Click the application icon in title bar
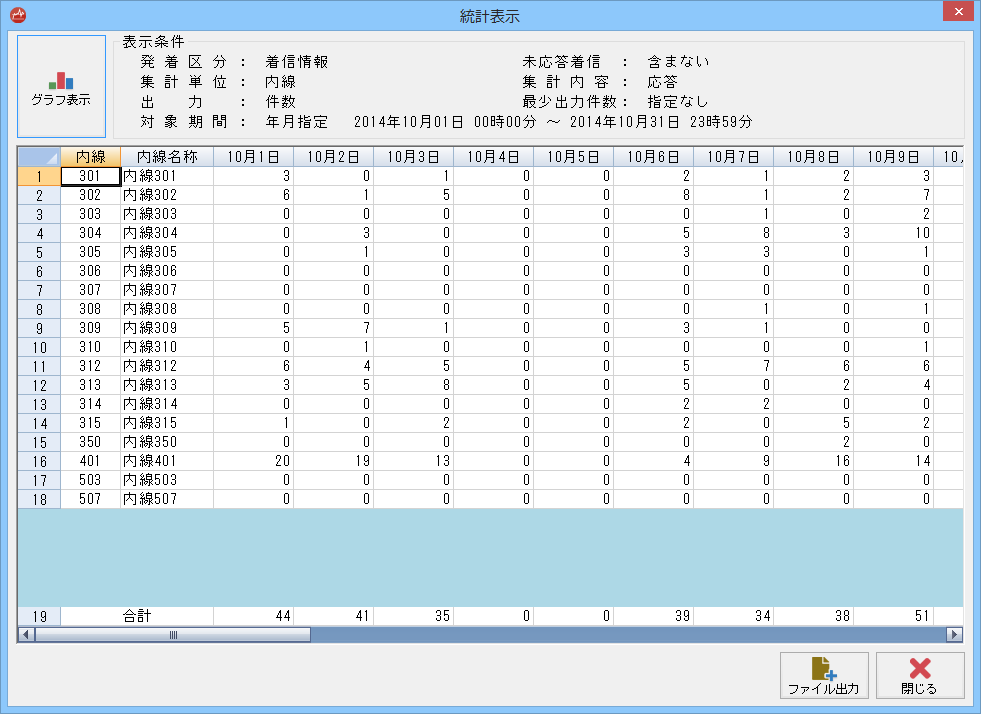The width and height of the screenshot is (981, 714). (17, 15)
